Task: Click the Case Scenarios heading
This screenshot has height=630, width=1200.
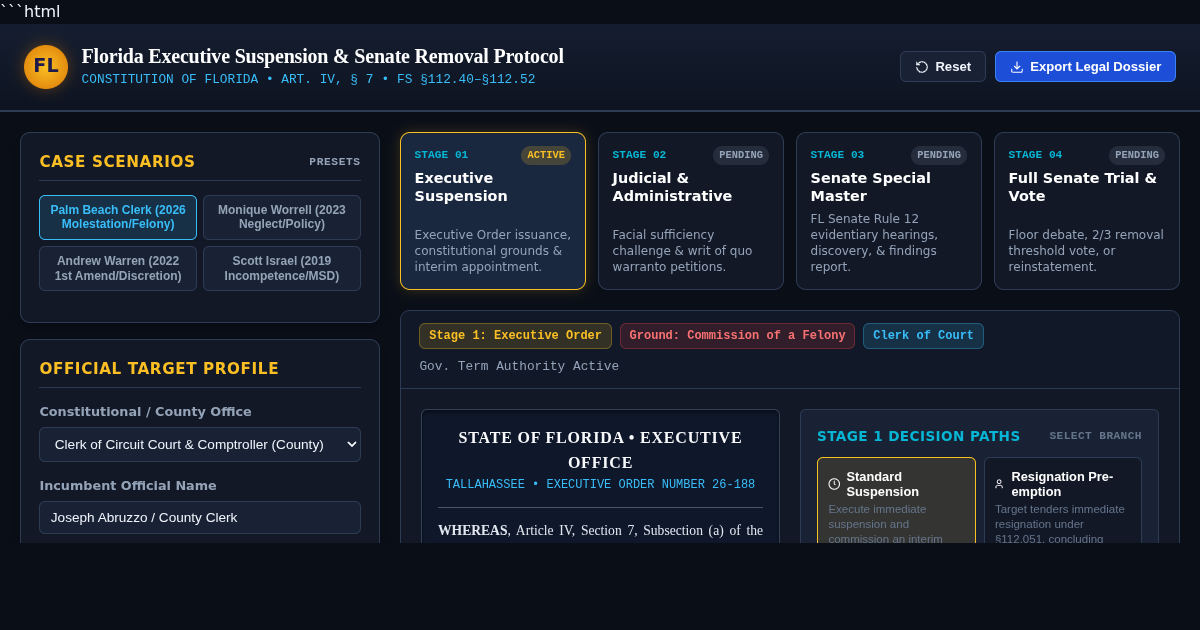Action: coord(117,162)
